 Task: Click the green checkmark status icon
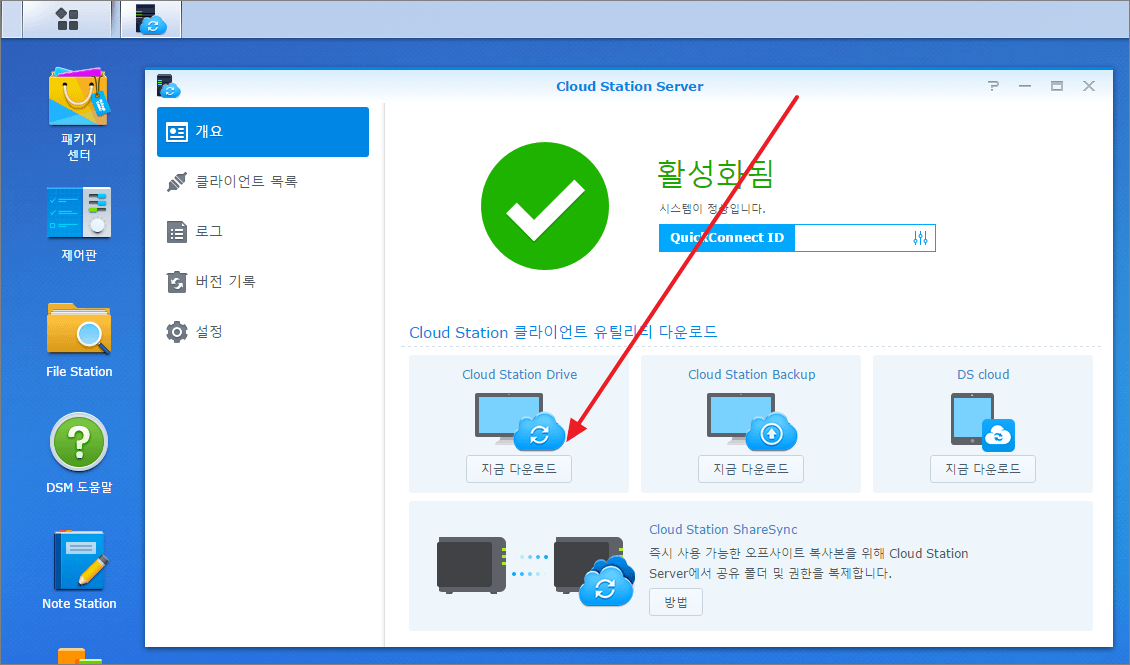pyautogui.click(x=545, y=206)
